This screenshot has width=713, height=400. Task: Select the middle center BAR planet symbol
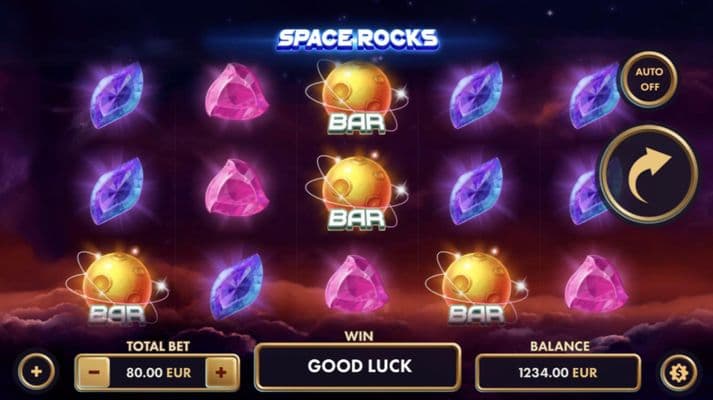coord(356,193)
